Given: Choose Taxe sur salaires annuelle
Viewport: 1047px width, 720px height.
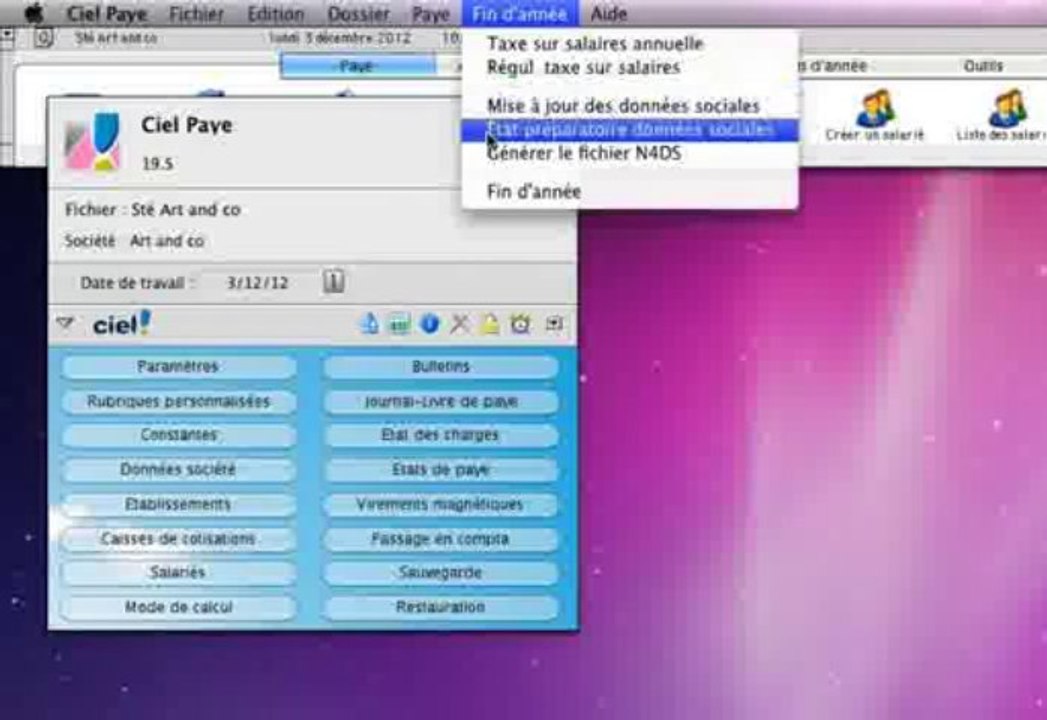Looking at the screenshot, I should tap(629, 43).
